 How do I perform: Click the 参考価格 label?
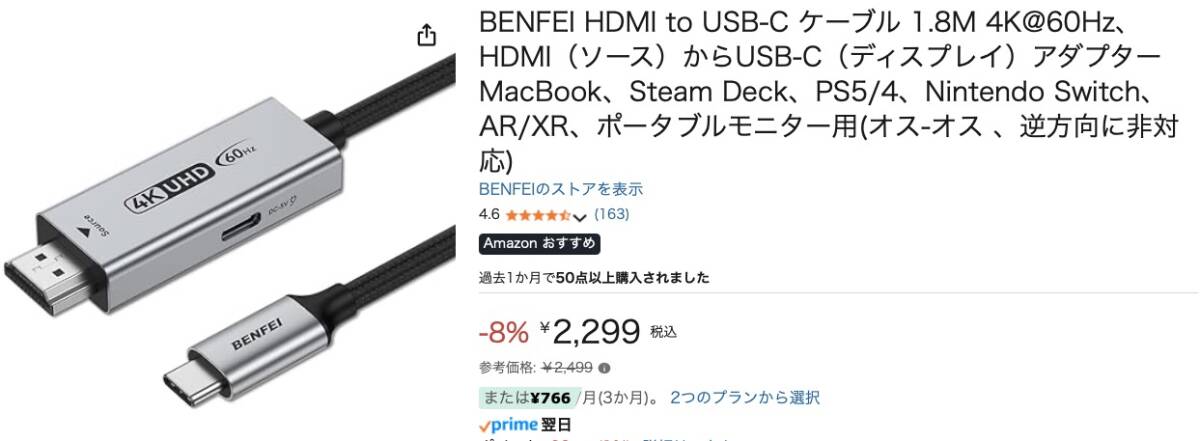pos(508,367)
